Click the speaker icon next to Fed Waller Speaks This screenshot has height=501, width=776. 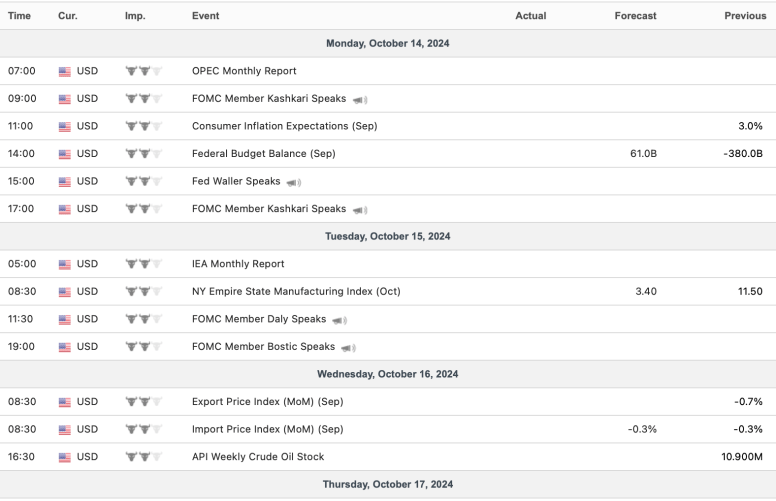coord(294,182)
